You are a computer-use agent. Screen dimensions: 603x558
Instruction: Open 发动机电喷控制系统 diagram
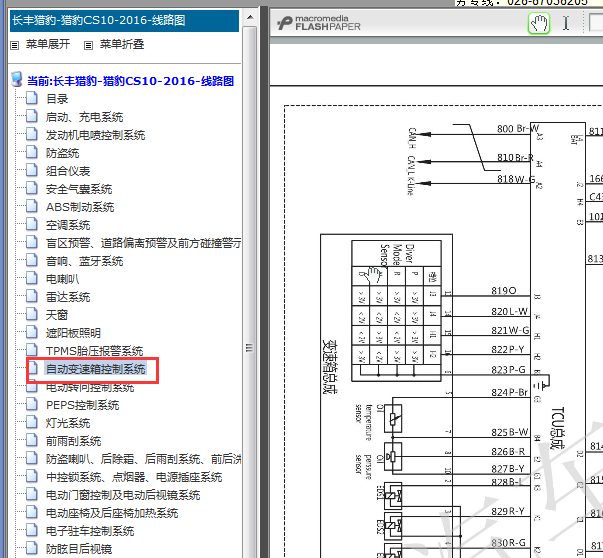[95, 135]
